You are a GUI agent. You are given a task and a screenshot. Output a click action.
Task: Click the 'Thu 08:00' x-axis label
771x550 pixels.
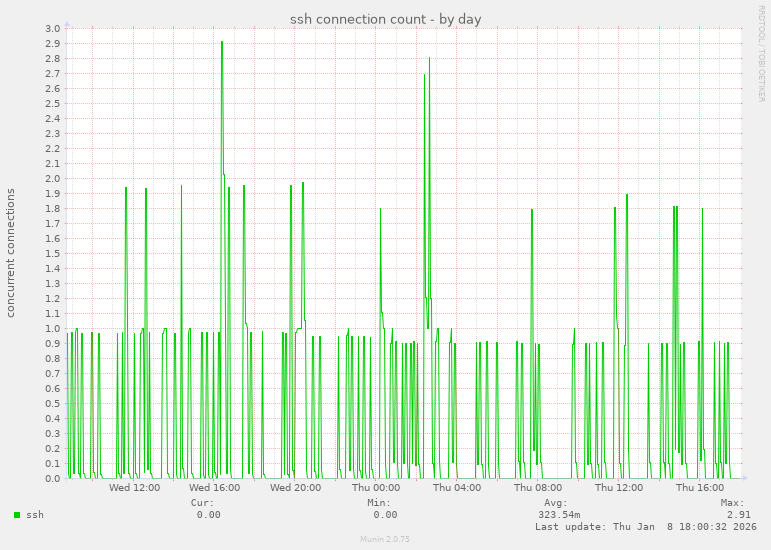(538, 488)
